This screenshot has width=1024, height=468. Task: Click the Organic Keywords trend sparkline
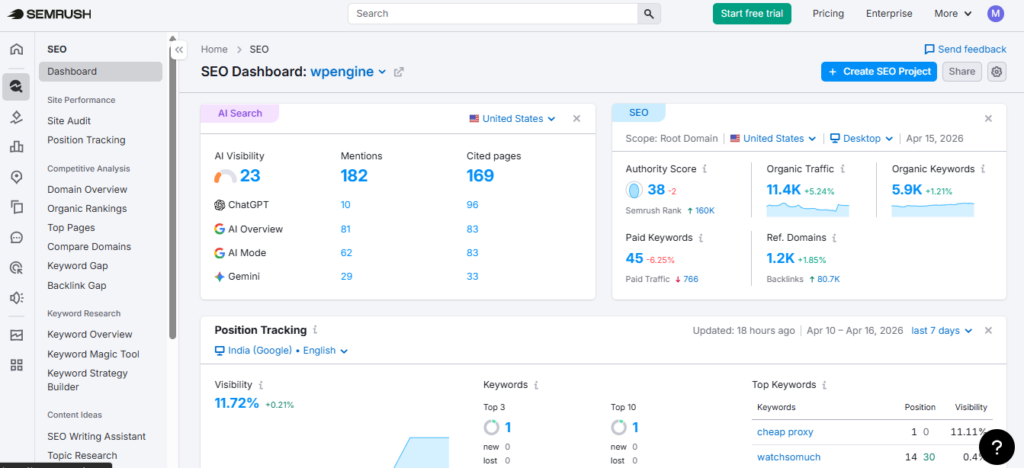[x=933, y=210]
